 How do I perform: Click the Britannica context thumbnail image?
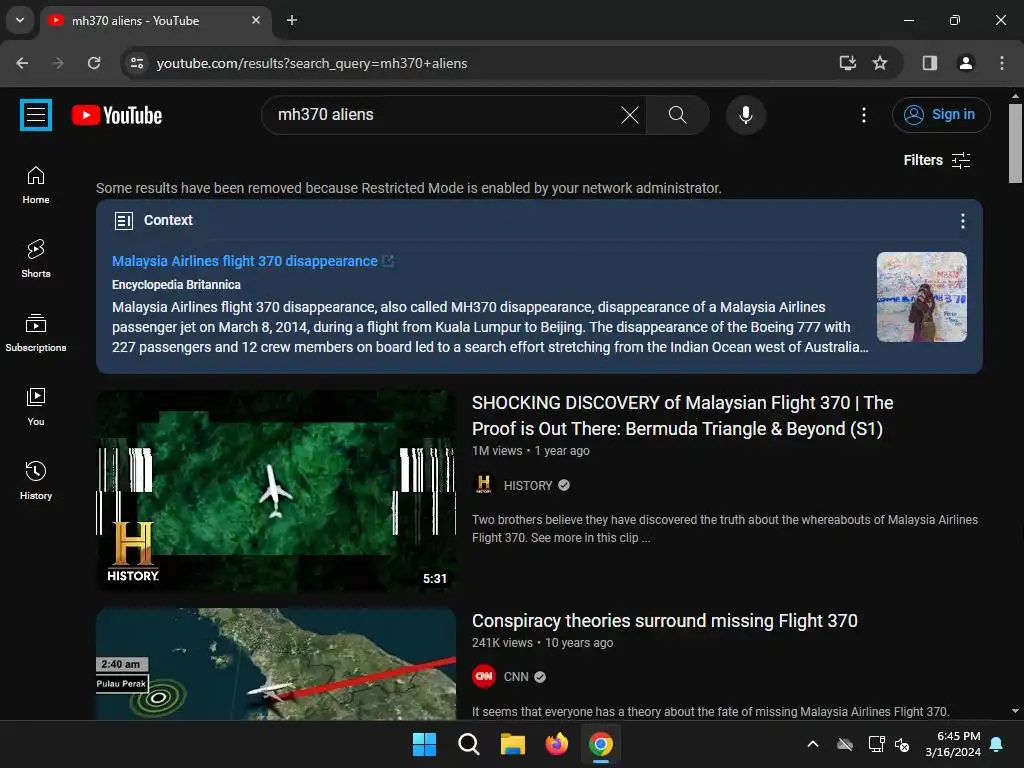[921, 297]
